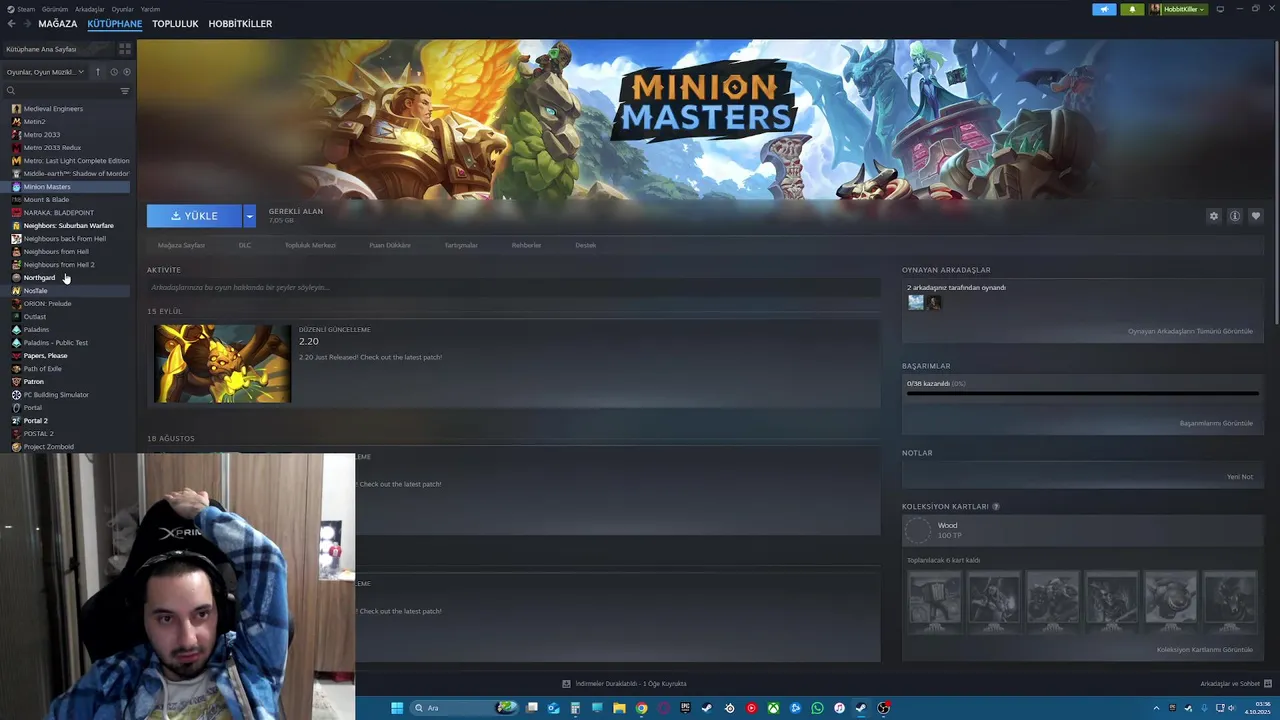
Task: Open Windows Start menu
Action: click(397, 708)
